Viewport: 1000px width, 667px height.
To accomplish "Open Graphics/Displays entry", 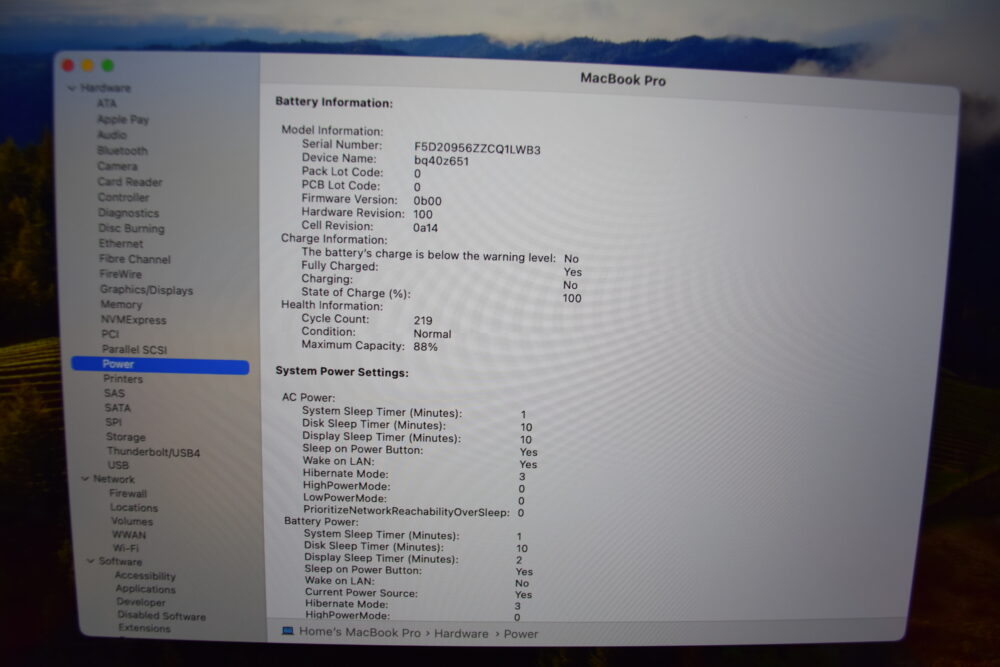I will [146, 290].
